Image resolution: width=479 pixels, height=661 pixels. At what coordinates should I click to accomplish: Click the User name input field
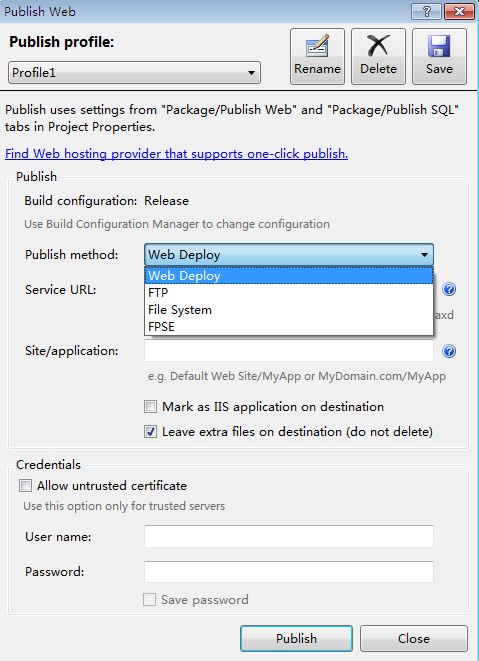[289, 536]
